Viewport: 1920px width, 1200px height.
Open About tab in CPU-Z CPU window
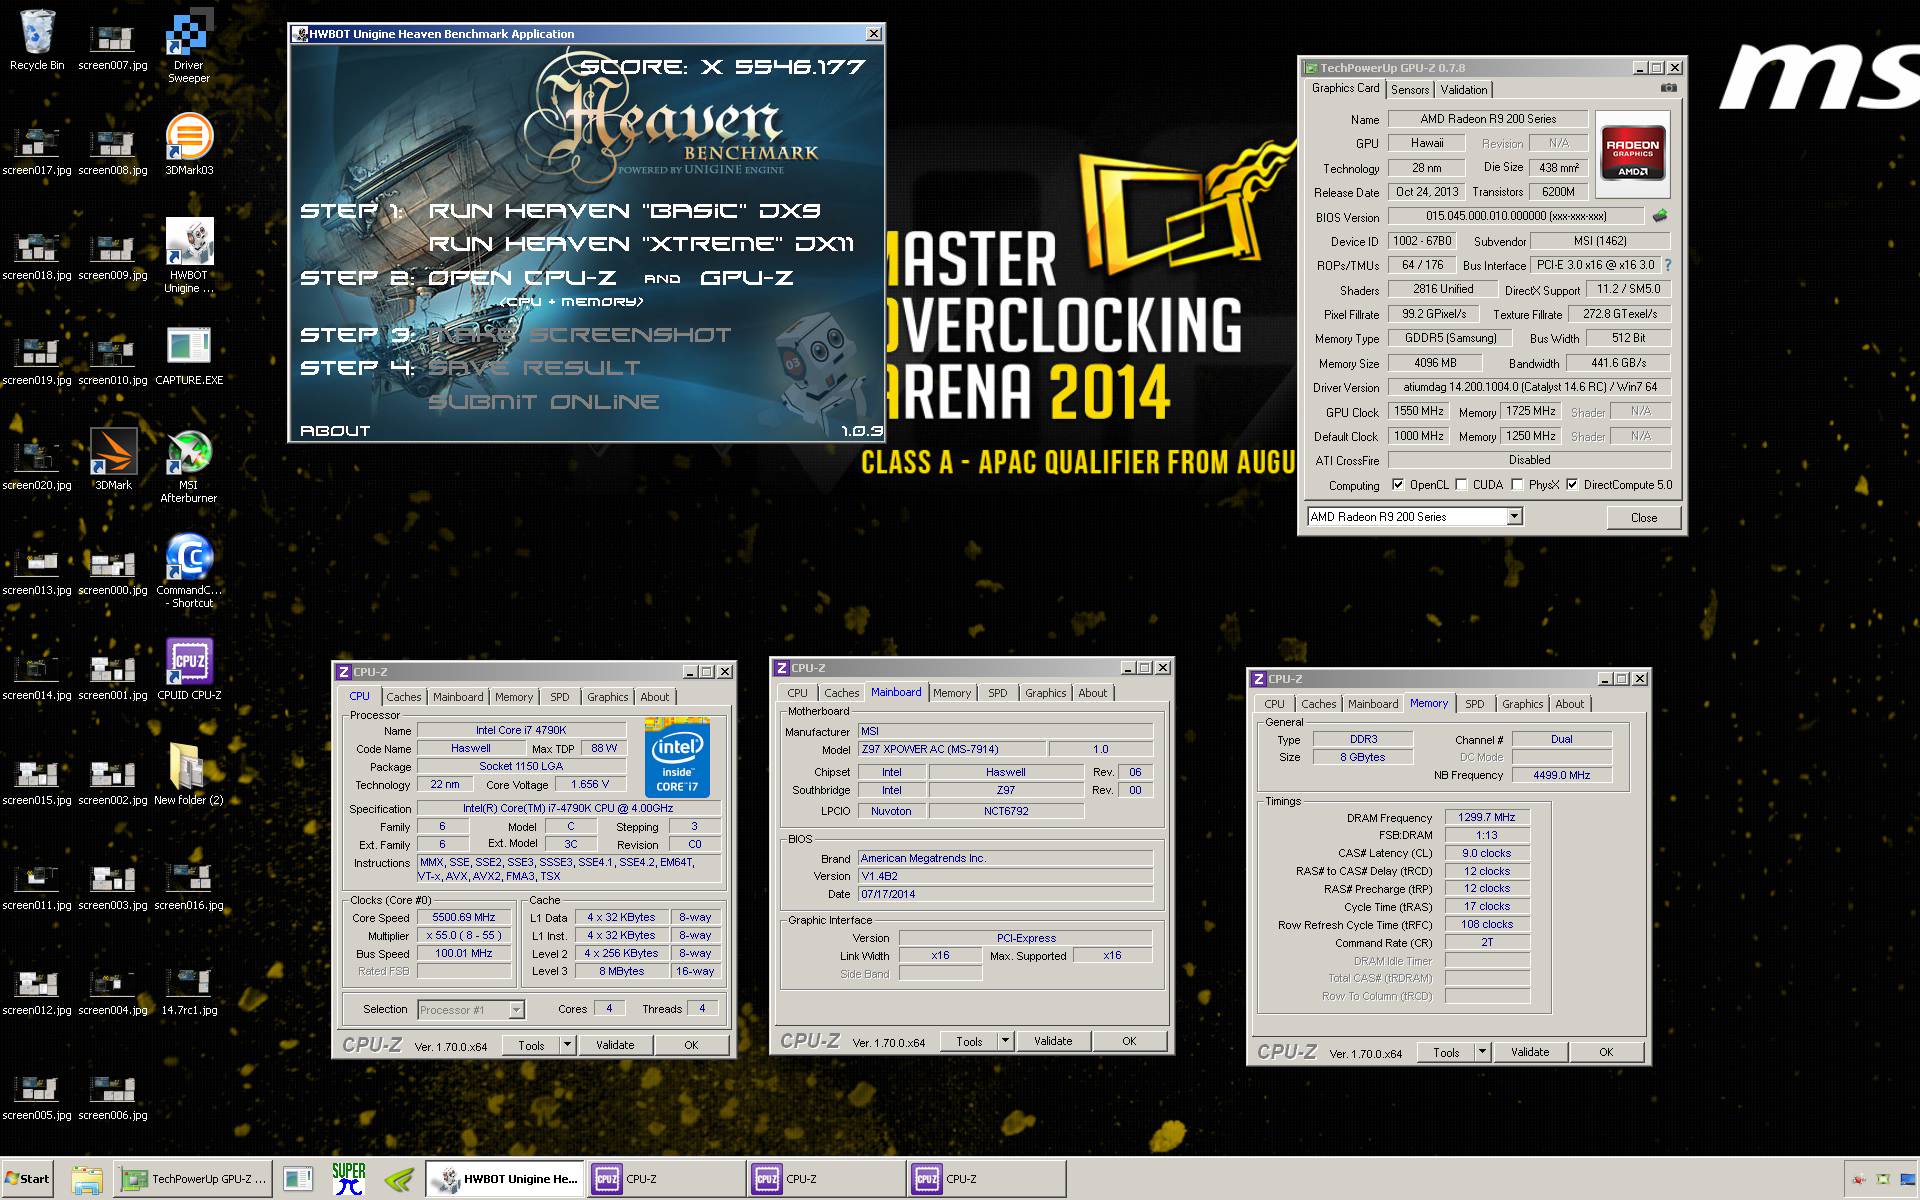click(x=655, y=697)
